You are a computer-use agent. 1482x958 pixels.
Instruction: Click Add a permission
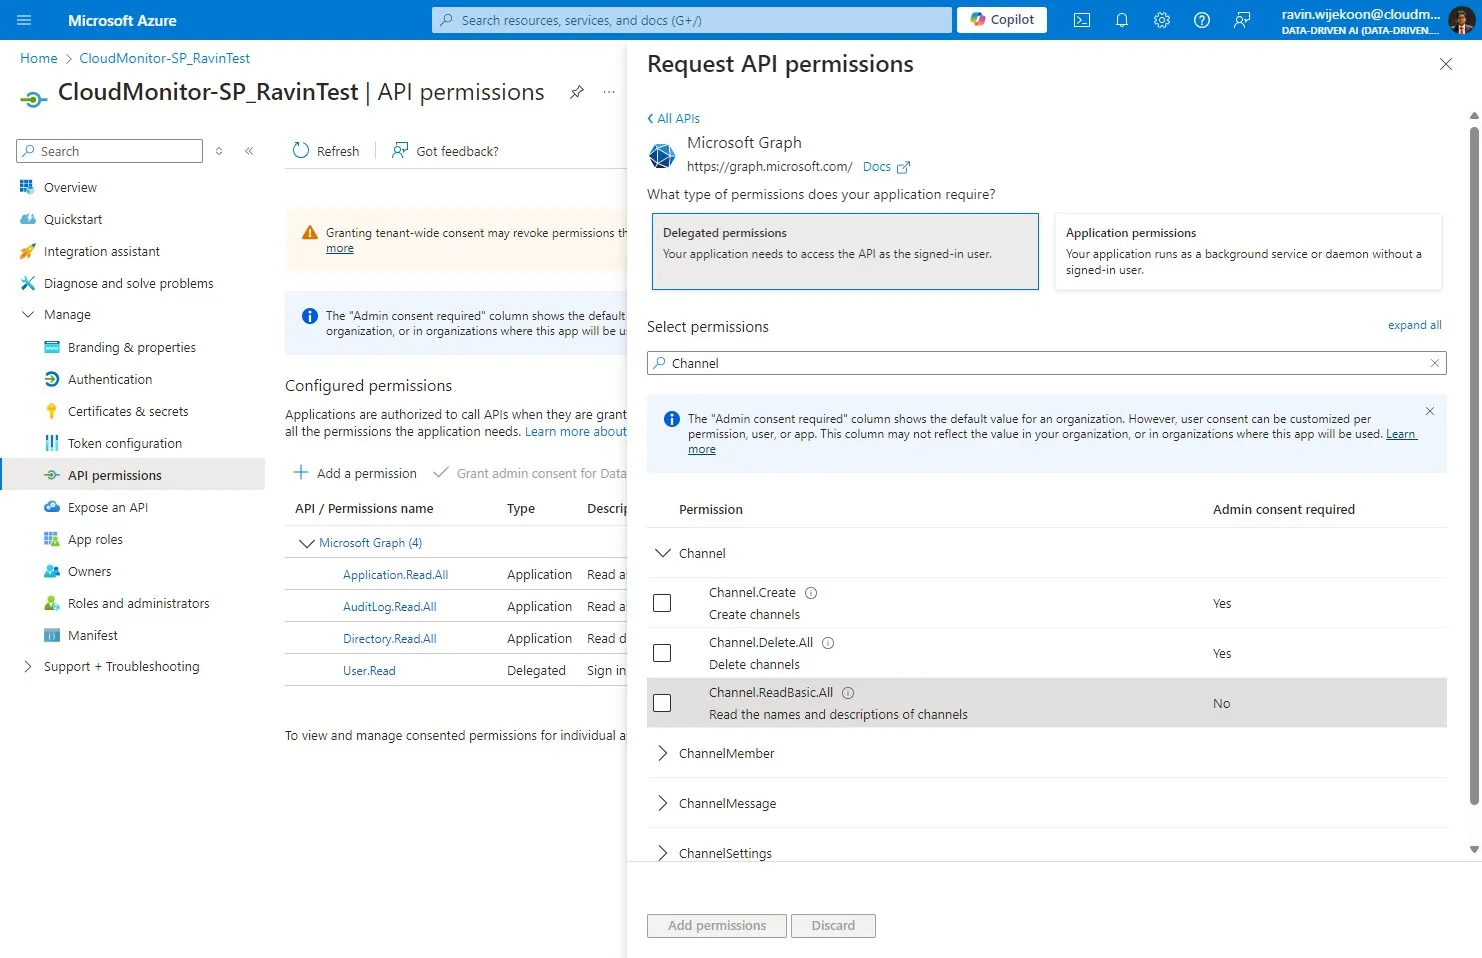click(355, 473)
